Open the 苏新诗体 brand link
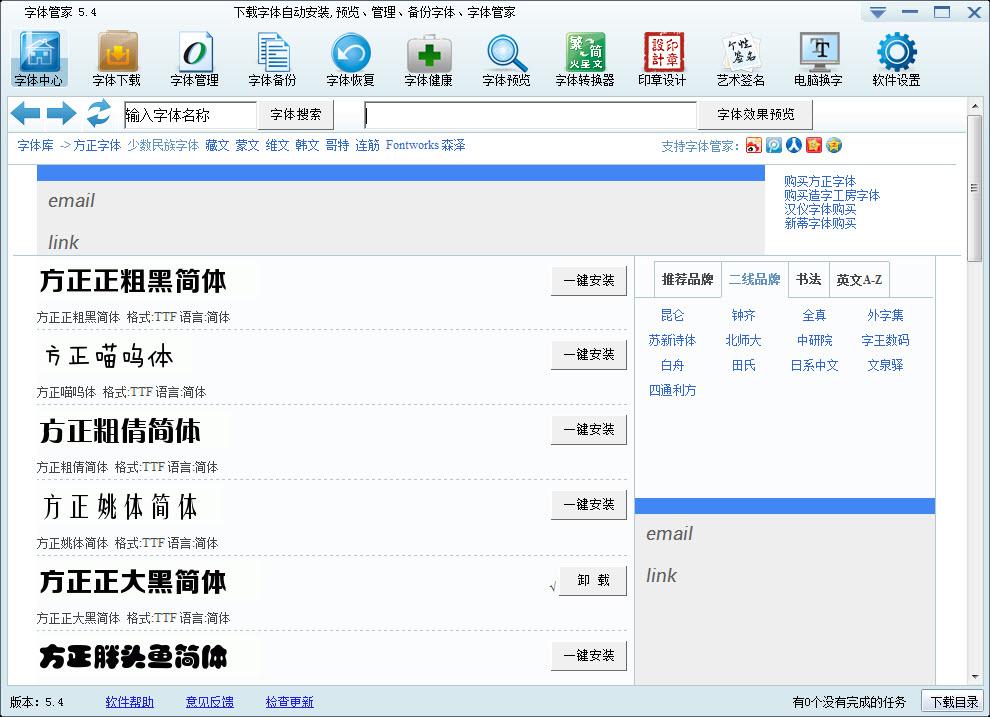 (x=672, y=340)
